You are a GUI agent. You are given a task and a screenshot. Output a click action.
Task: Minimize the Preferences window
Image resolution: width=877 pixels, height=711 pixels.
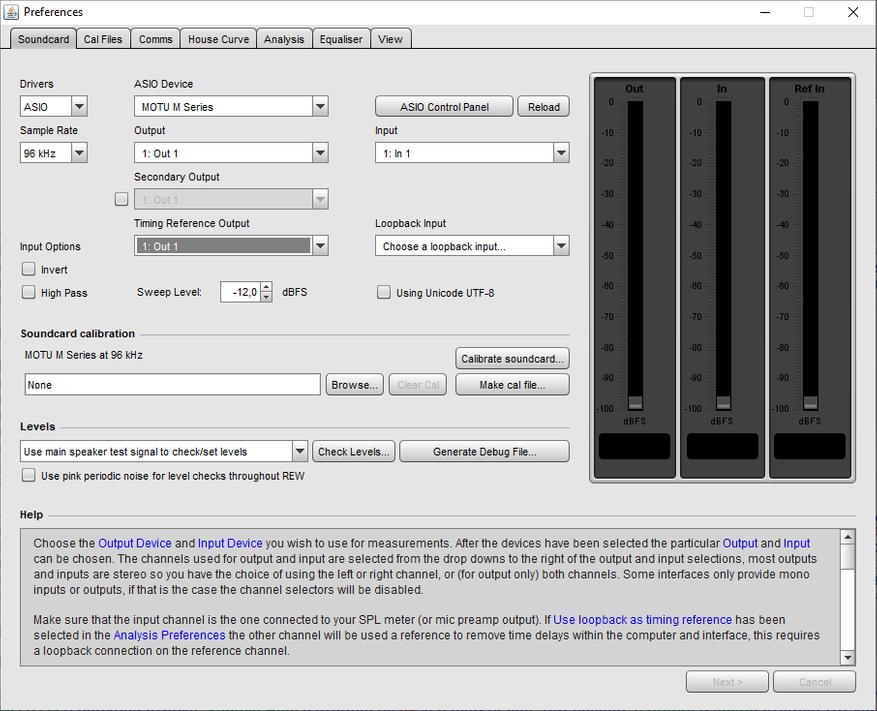765,12
